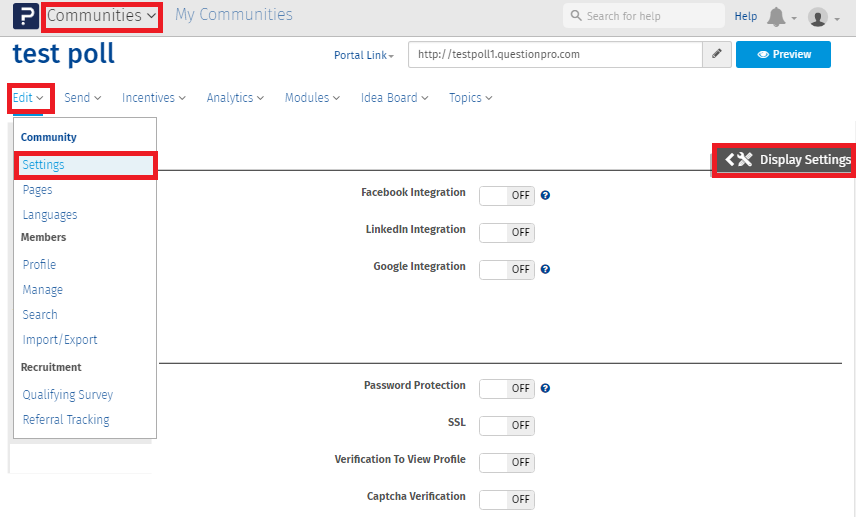Expand the Communities dropdown
The image size is (856, 517).
102,16
